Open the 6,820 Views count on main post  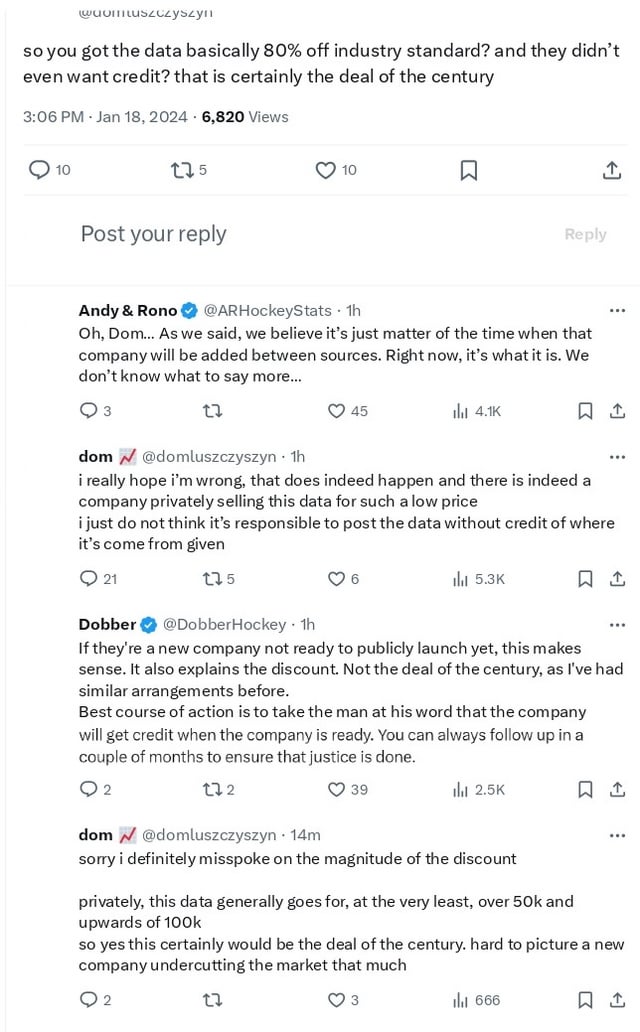click(x=244, y=117)
